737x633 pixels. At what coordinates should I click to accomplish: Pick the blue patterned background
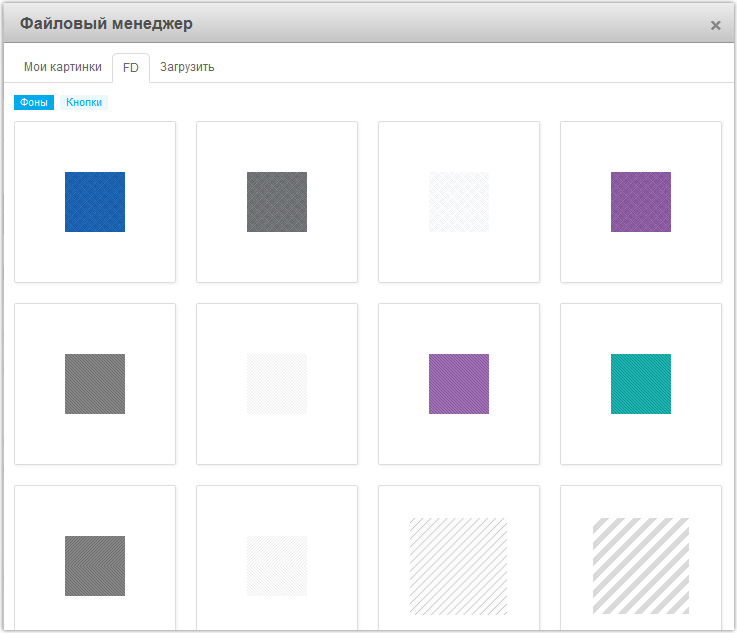point(95,202)
